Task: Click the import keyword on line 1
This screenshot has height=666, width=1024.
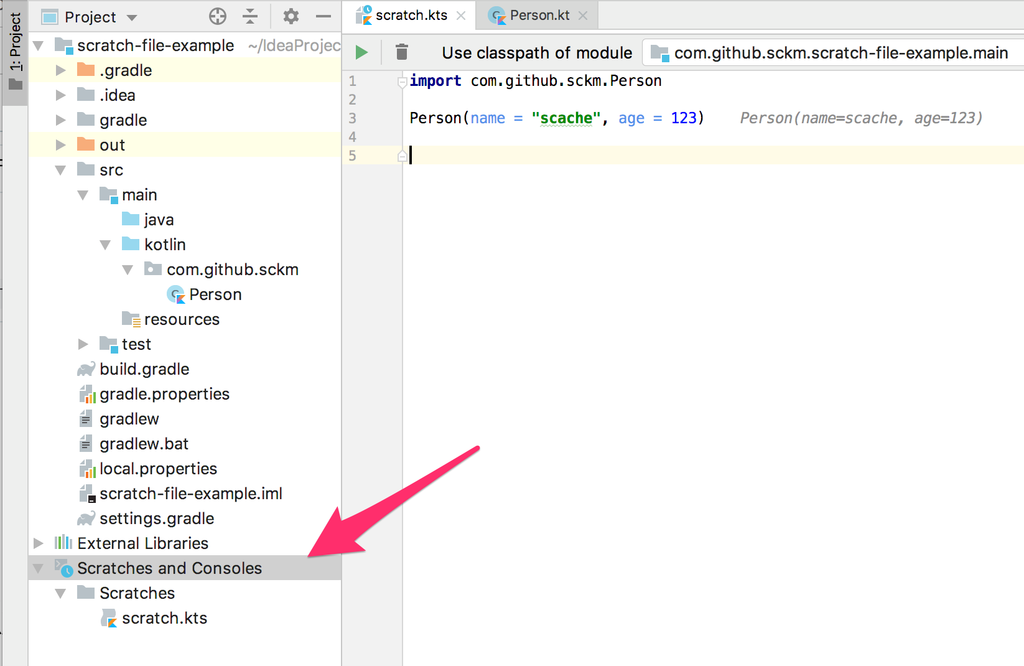Action: point(436,81)
